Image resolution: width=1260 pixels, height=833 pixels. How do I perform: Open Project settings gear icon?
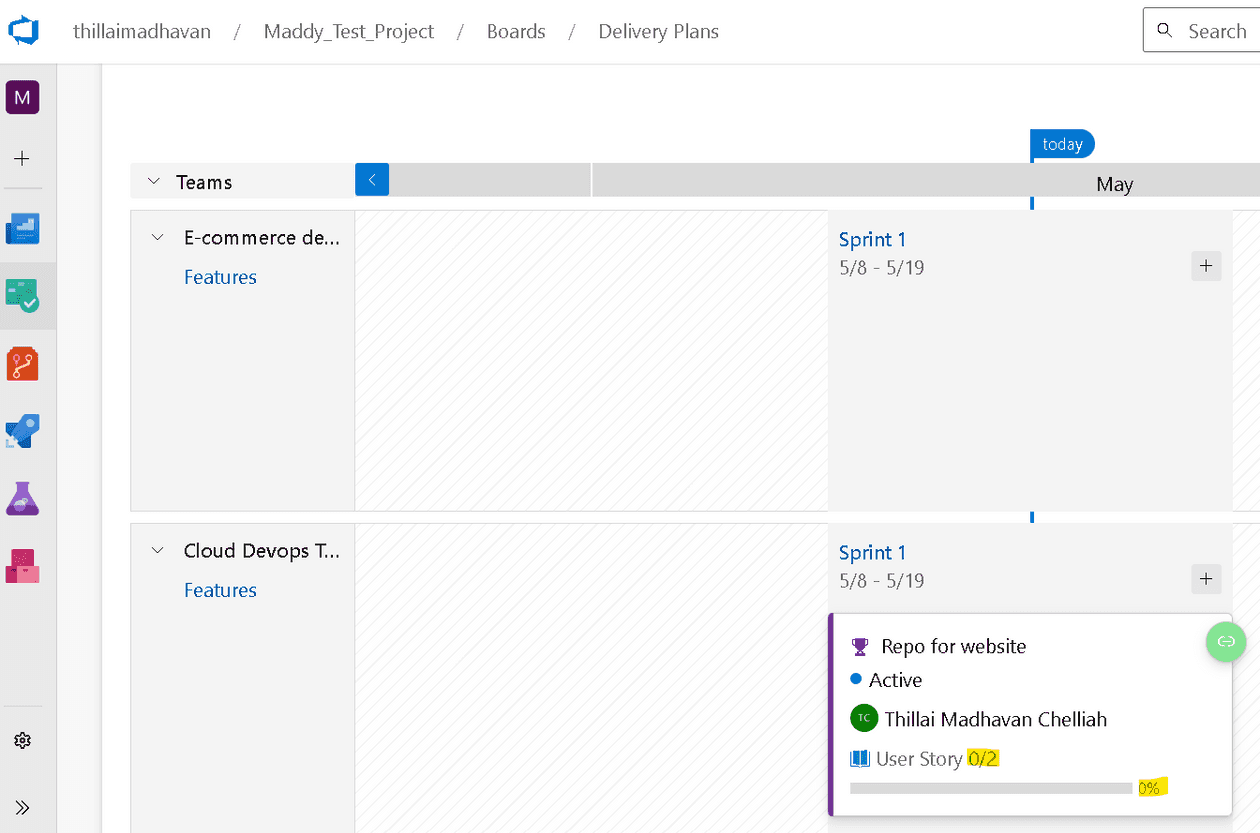coord(22,740)
